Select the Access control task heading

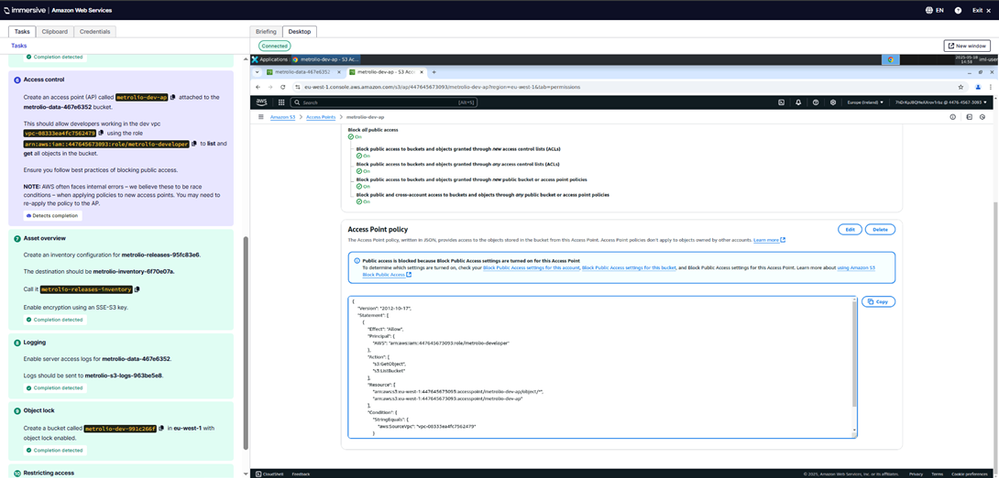[x=44, y=80]
